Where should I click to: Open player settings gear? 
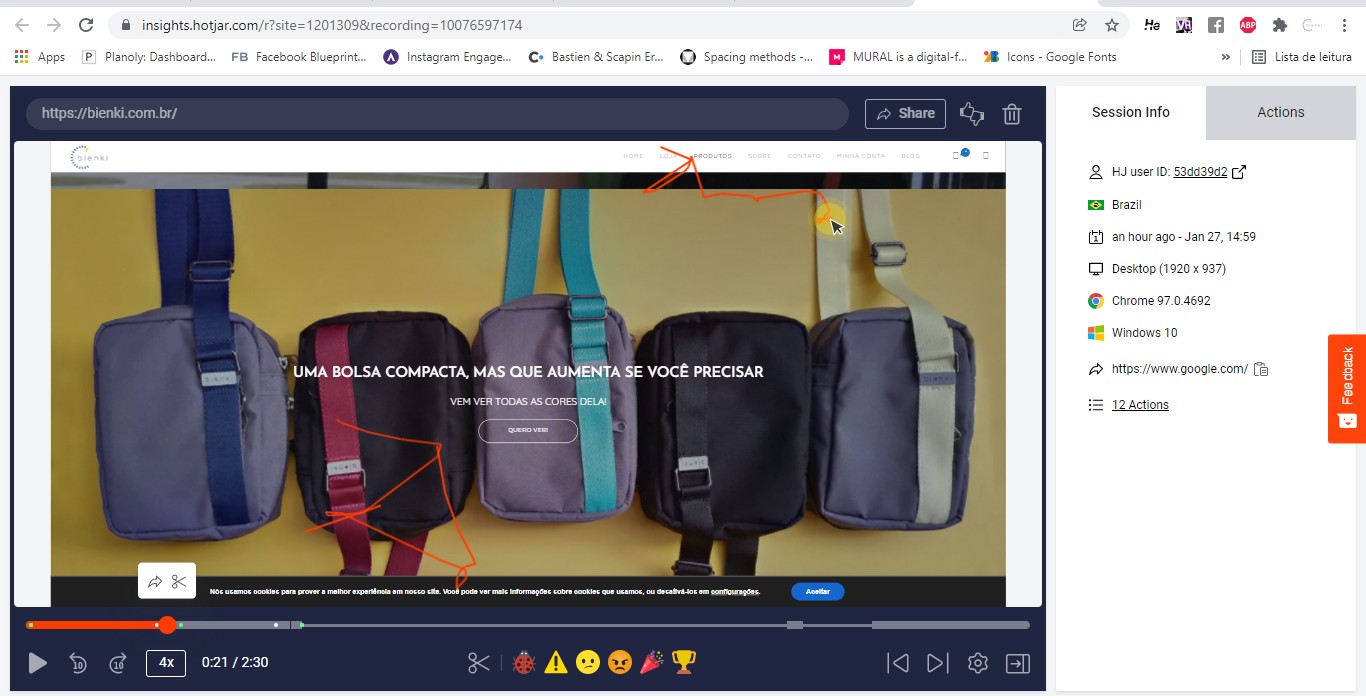(978, 663)
